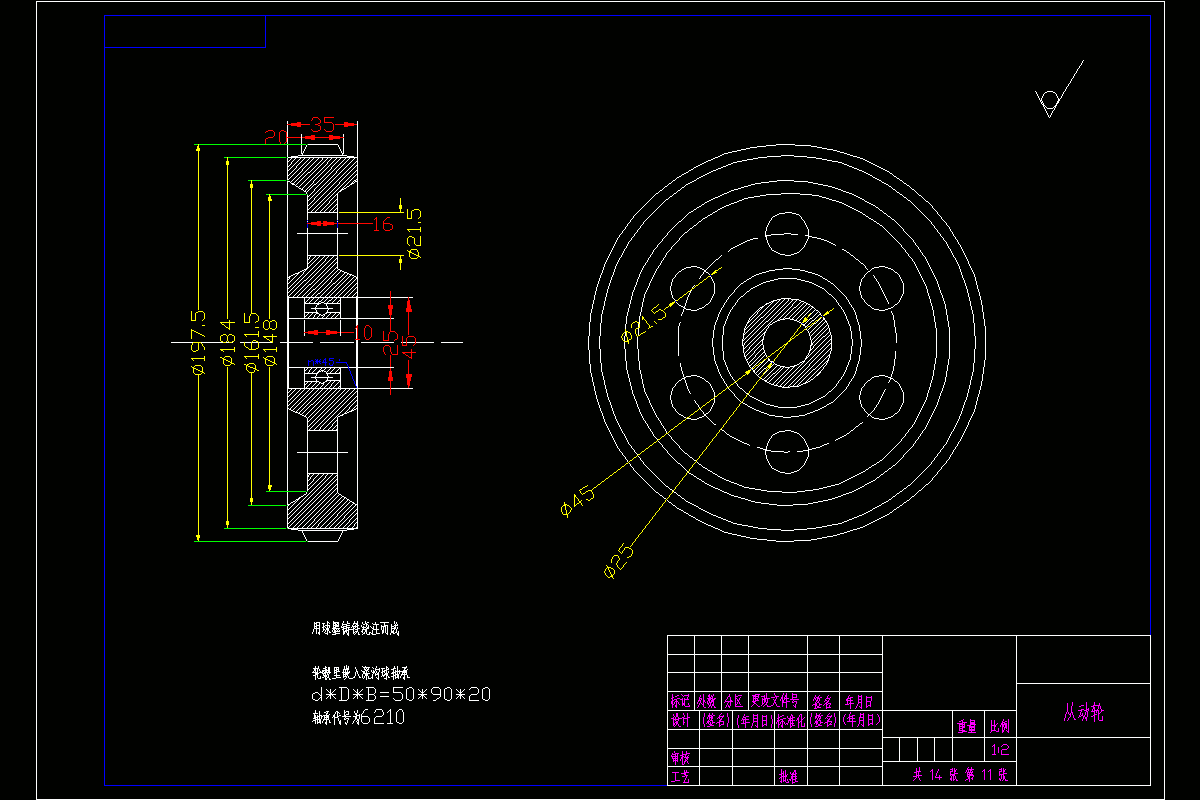Click the 审核 cell in title block

pyautogui.click(x=681, y=757)
